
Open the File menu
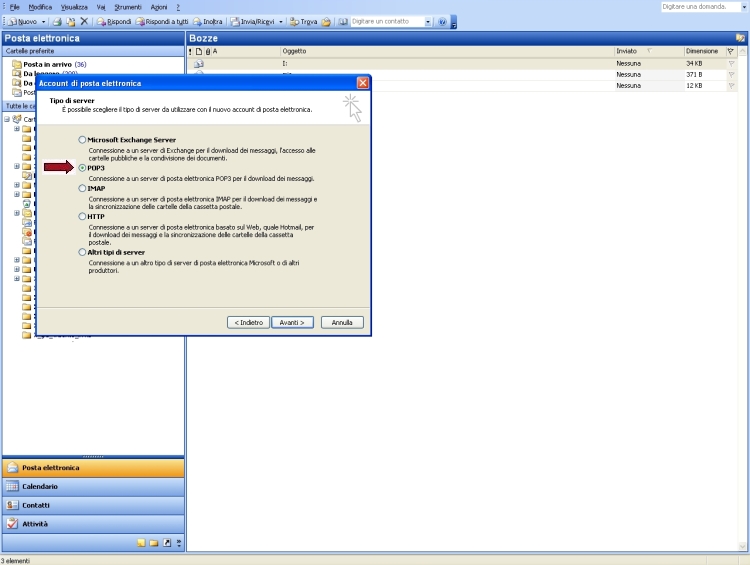pyautogui.click(x=15, y=7)
